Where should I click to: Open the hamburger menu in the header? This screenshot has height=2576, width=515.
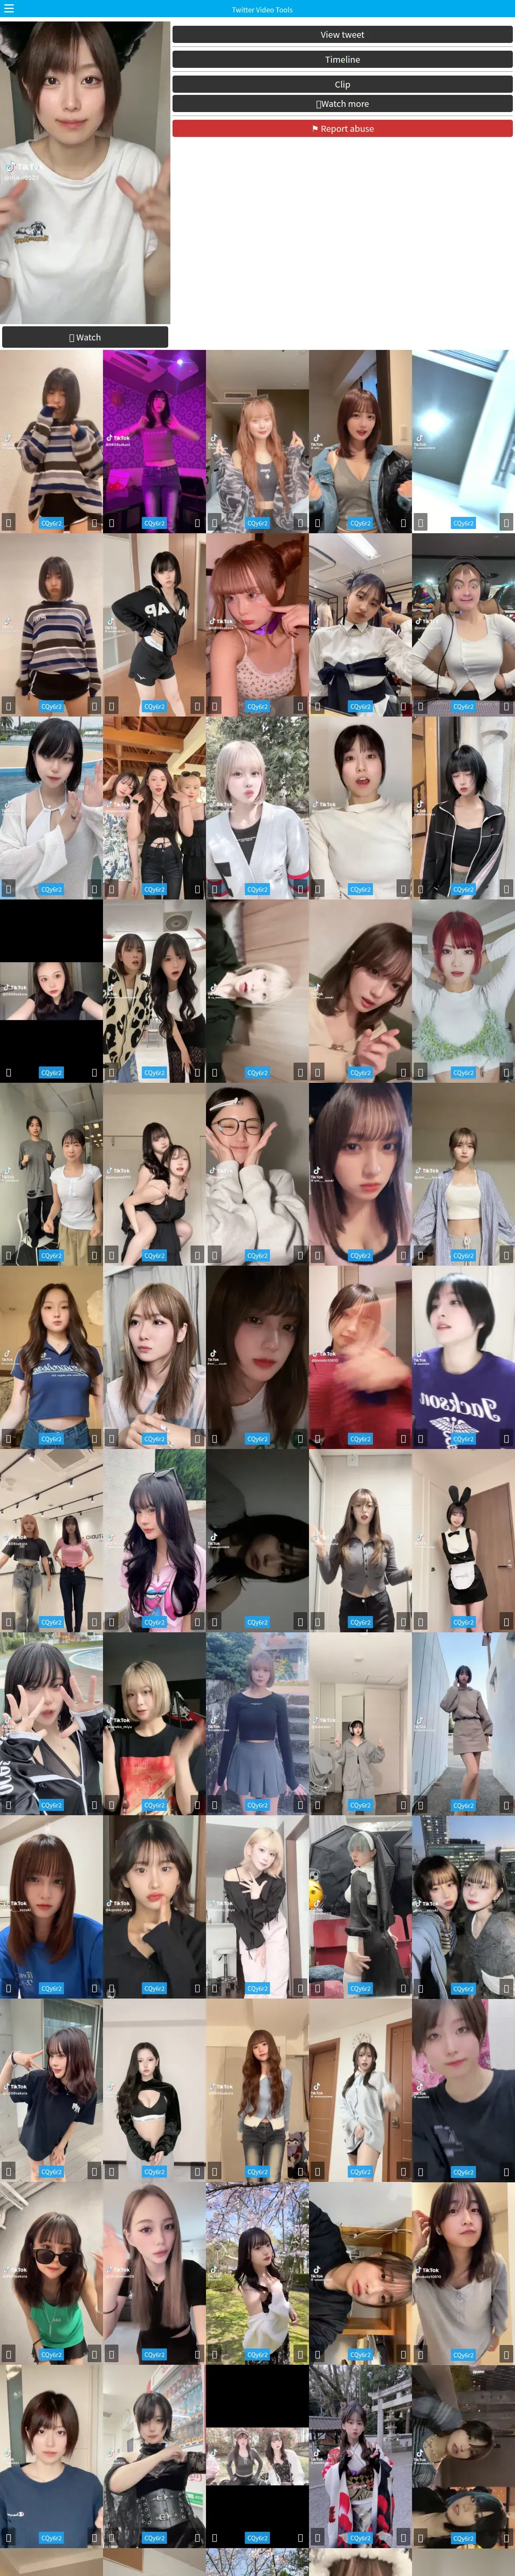coord(8,9)
